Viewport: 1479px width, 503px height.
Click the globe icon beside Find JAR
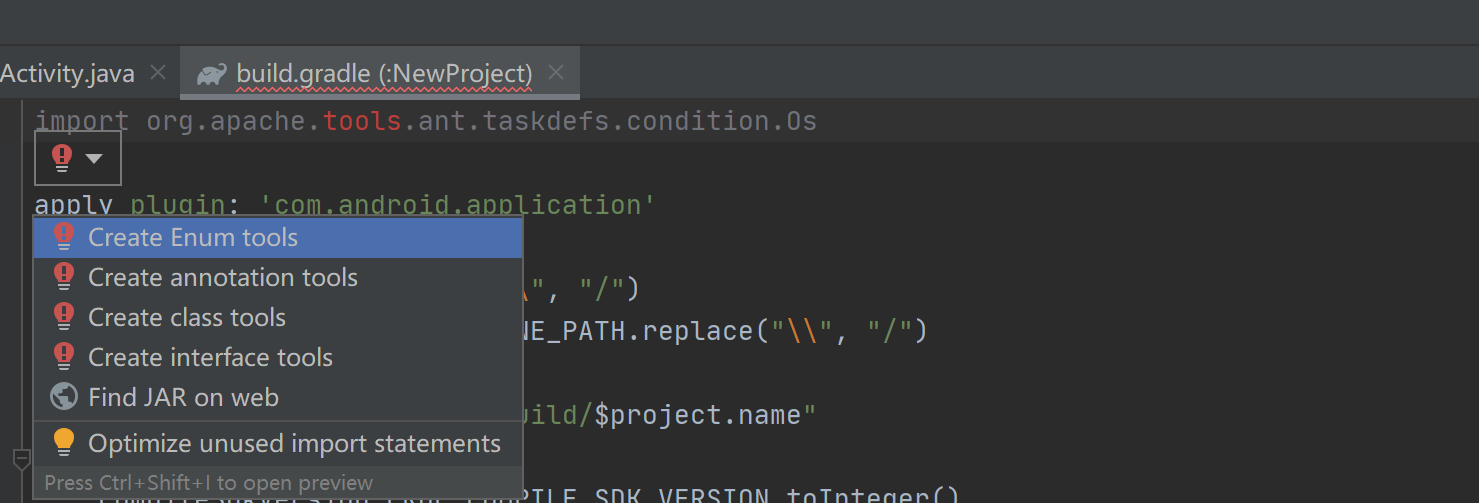coord(64,397)
